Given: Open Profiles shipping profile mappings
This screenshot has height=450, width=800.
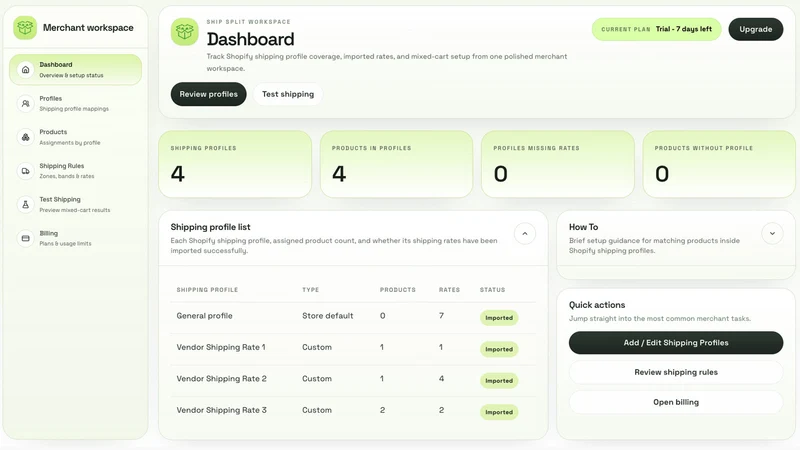Looking at the screenshot, I should (x=76, y=104).
